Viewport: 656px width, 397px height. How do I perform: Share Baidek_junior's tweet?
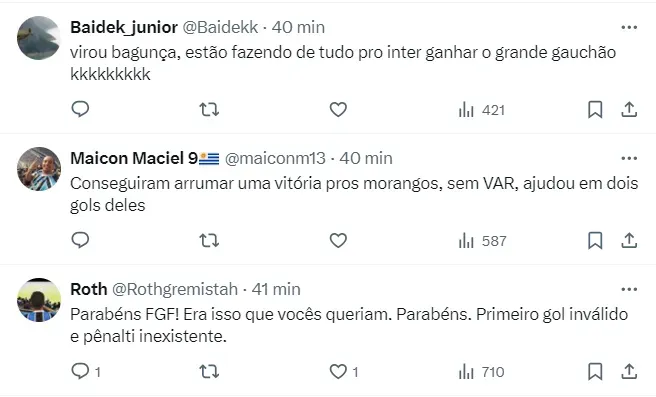point(629,110)
